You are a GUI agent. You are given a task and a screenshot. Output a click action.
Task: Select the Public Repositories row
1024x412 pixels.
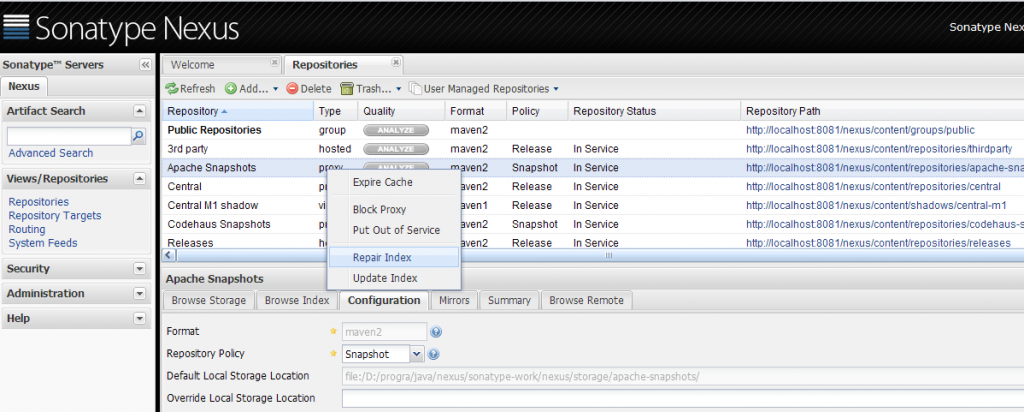[592, 131]
